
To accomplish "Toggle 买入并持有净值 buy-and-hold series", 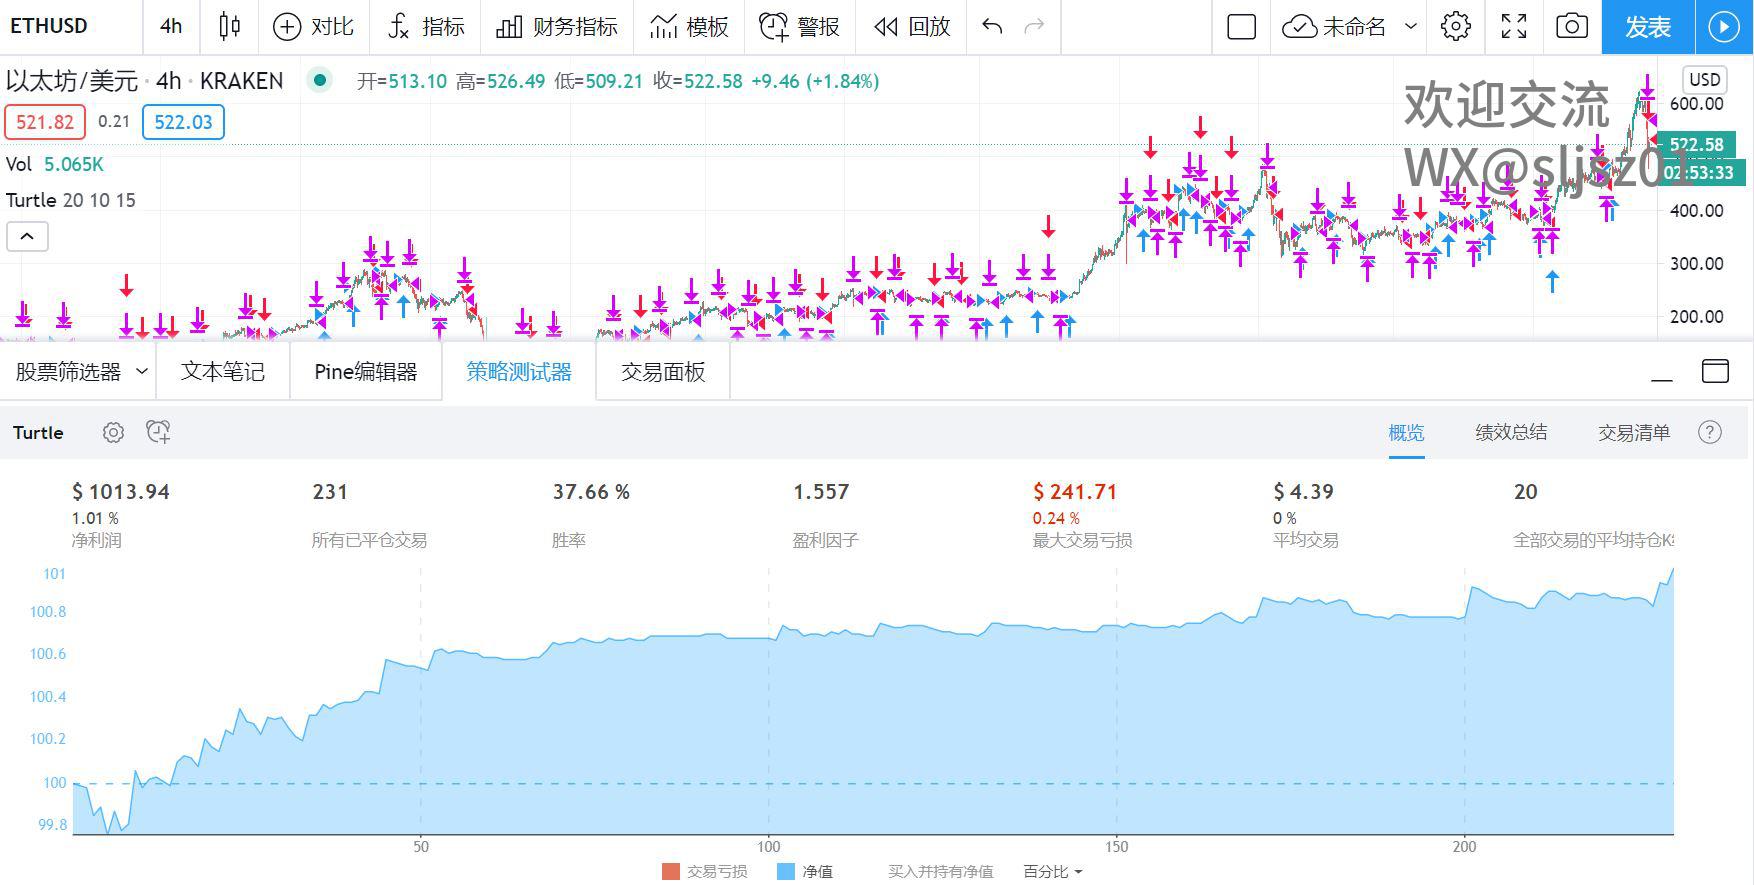I will [940, 871].
